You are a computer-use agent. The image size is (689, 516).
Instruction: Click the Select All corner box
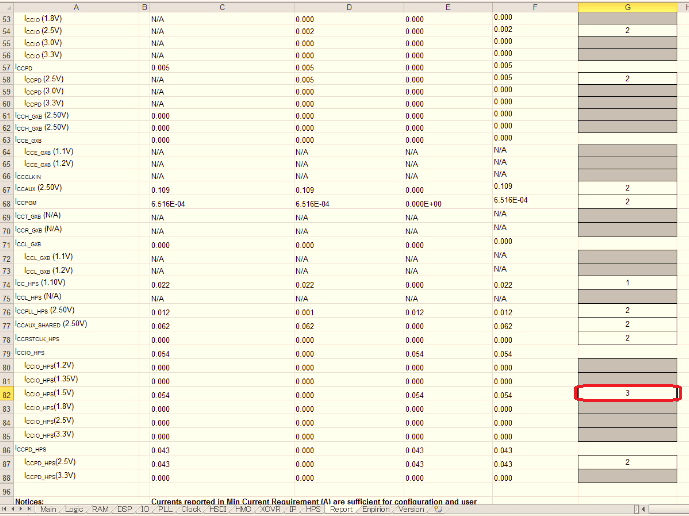coord(7,7)
